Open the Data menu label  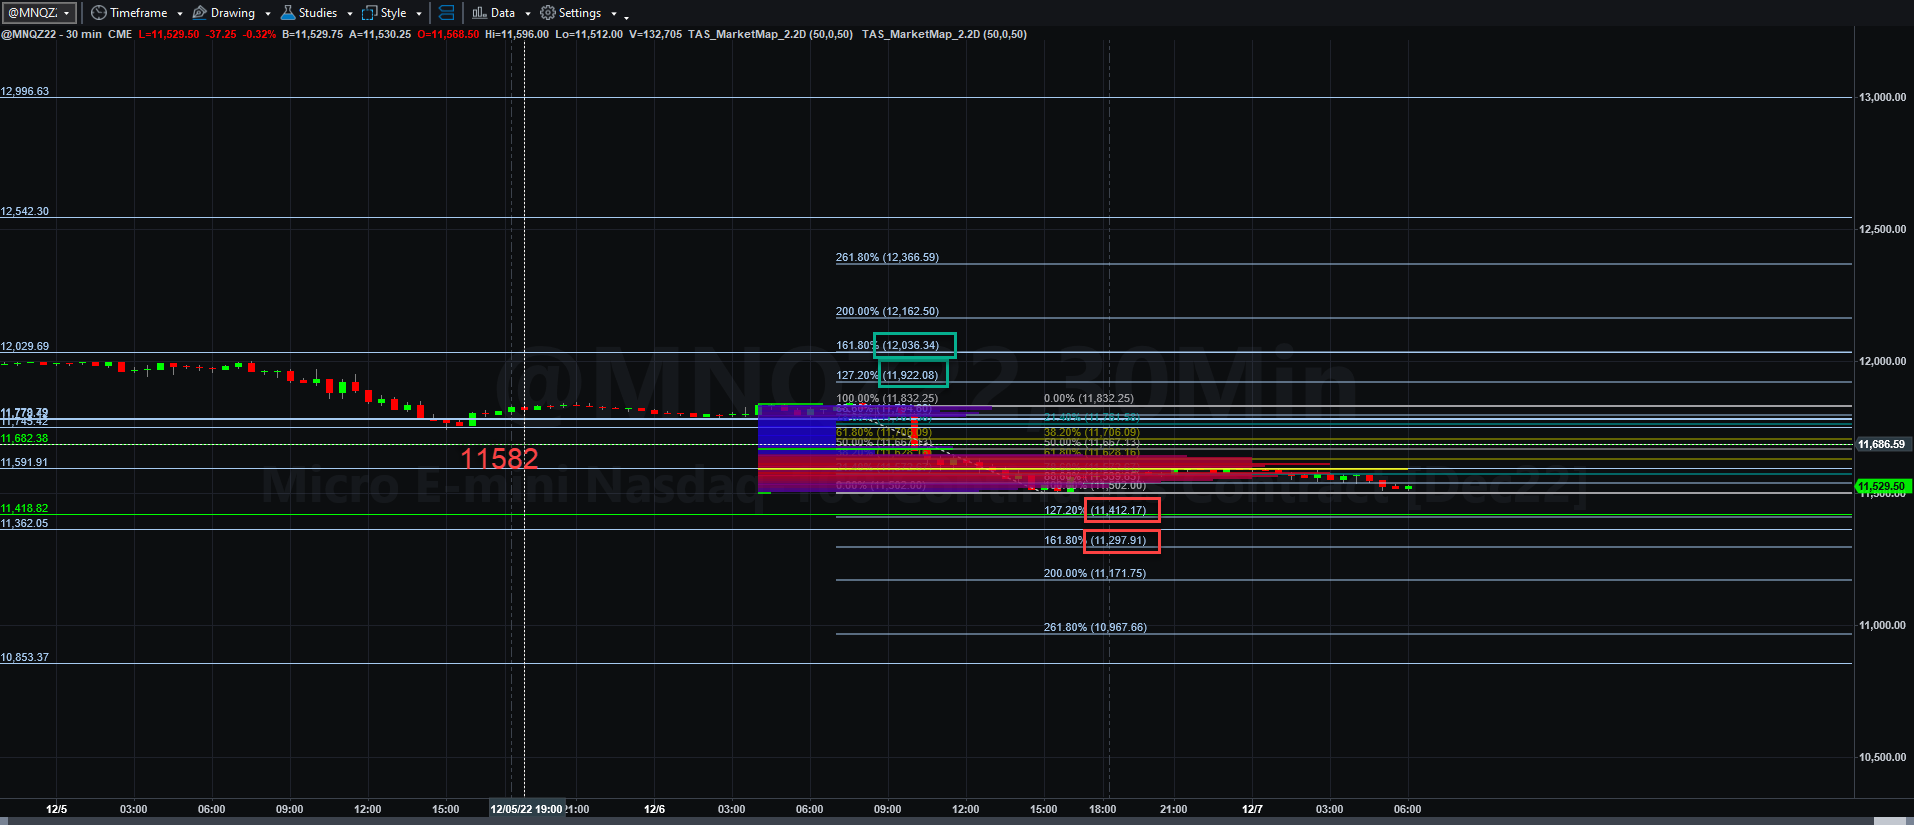[x=503, y=13]
